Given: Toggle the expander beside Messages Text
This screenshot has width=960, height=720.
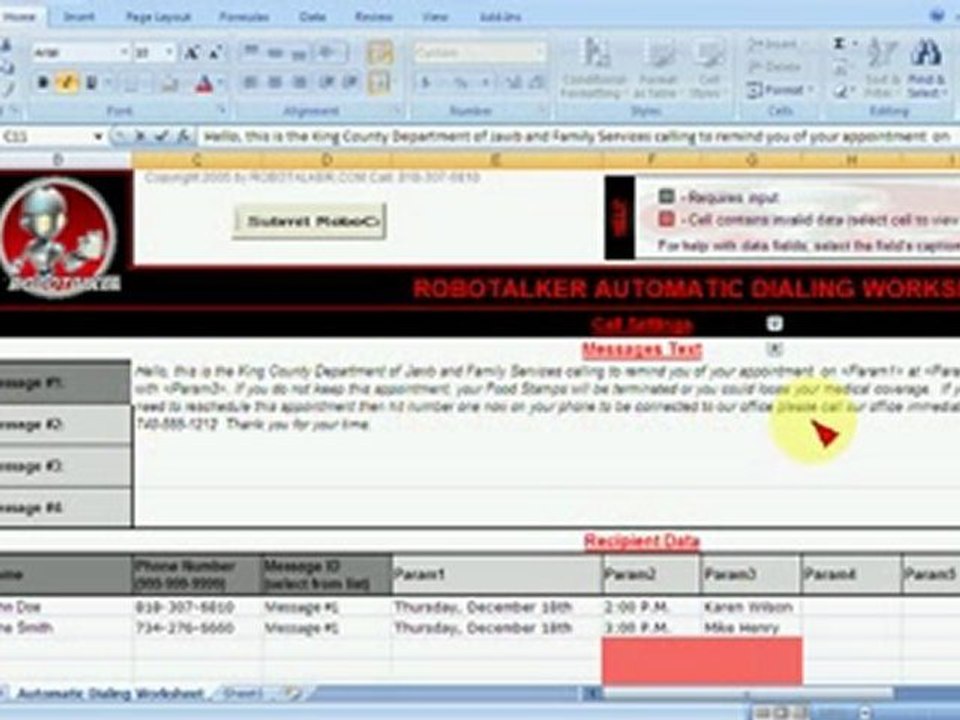Looking at the screenshot, I should click(x=774, y=348).
